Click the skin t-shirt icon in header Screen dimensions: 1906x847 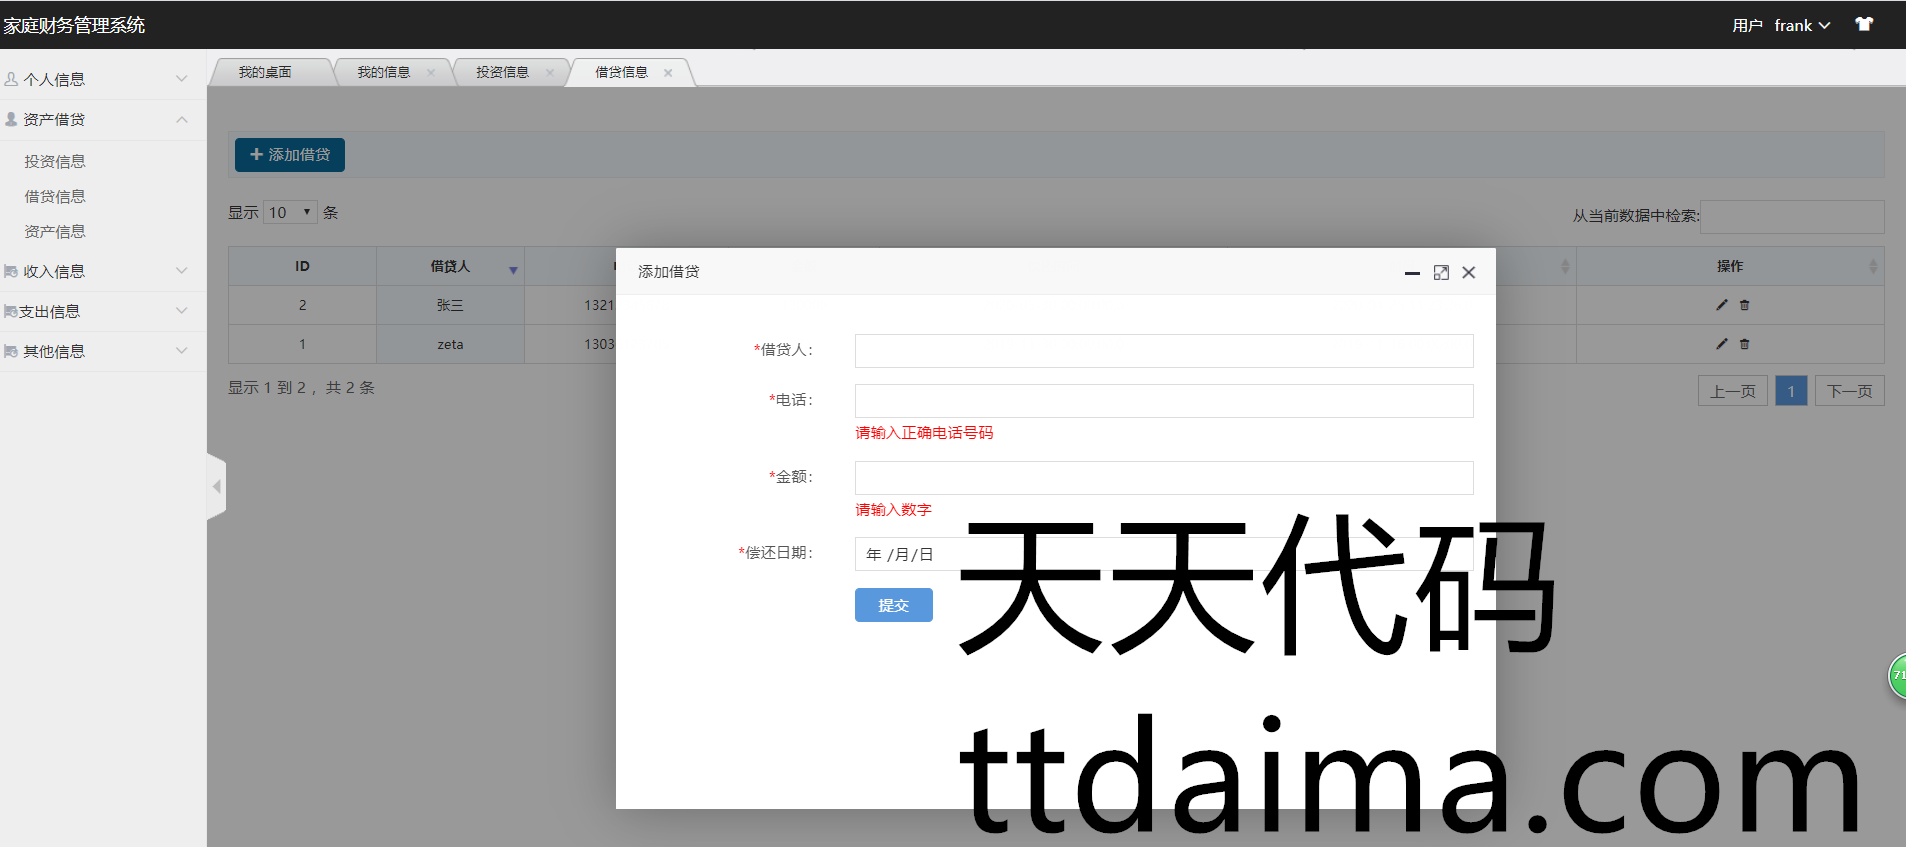[x=1864, y=25]
